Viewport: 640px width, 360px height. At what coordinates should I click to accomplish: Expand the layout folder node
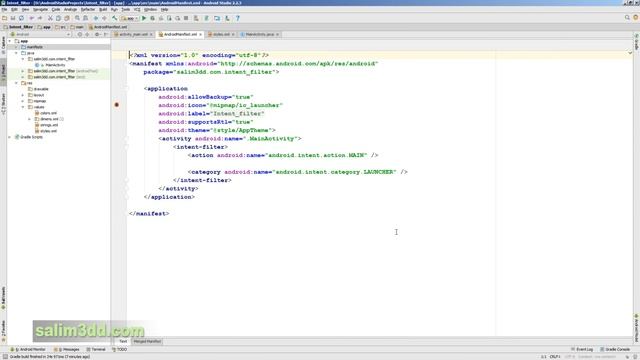point(23,95)
